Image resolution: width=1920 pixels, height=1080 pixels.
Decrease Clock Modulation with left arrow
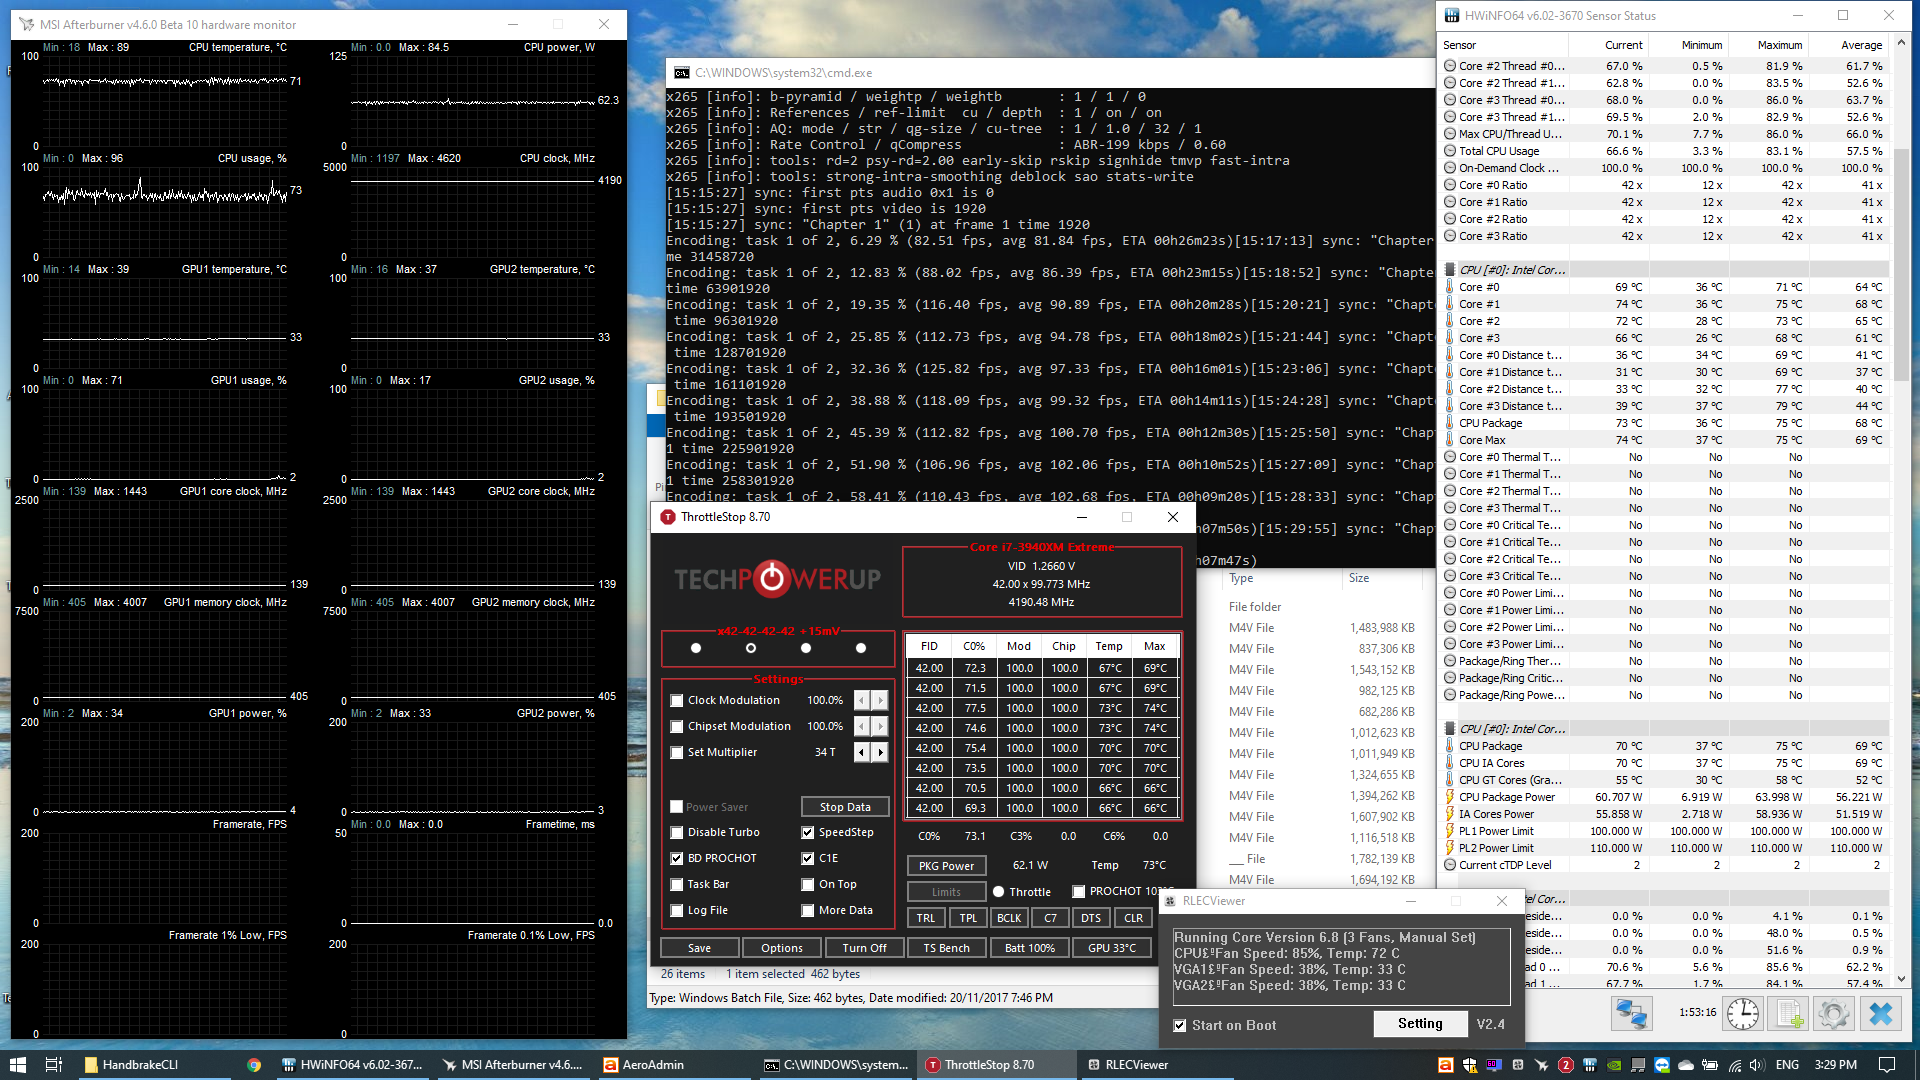click(861, 700)
